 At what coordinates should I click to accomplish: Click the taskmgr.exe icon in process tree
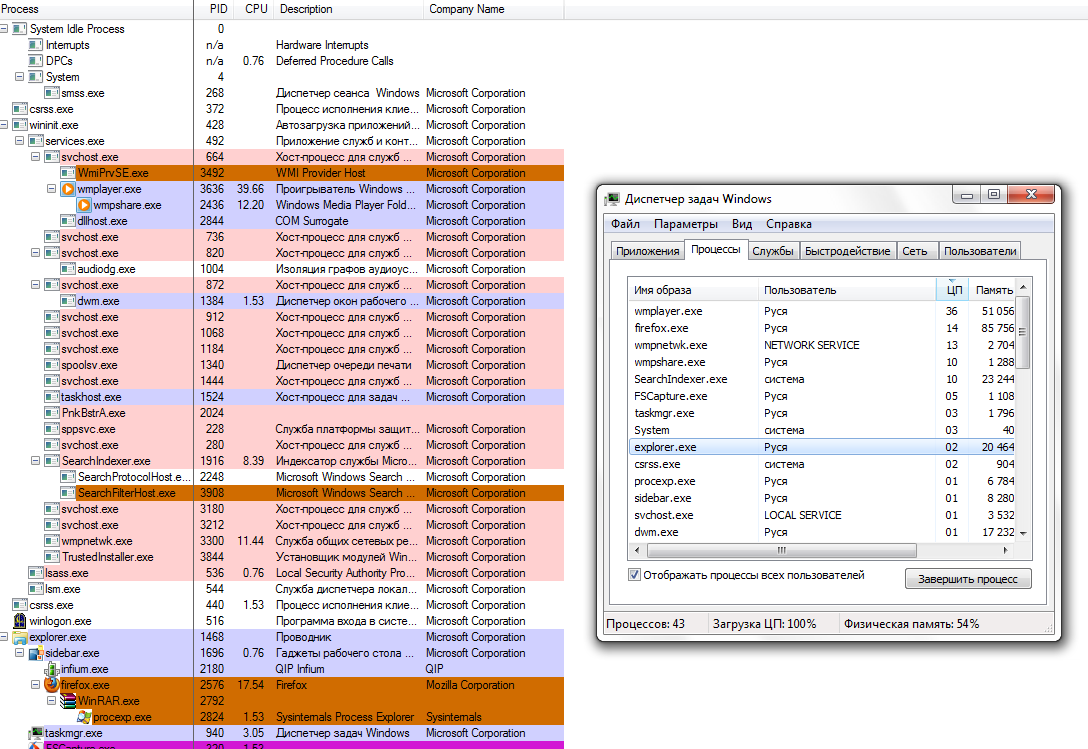[36, 733]
